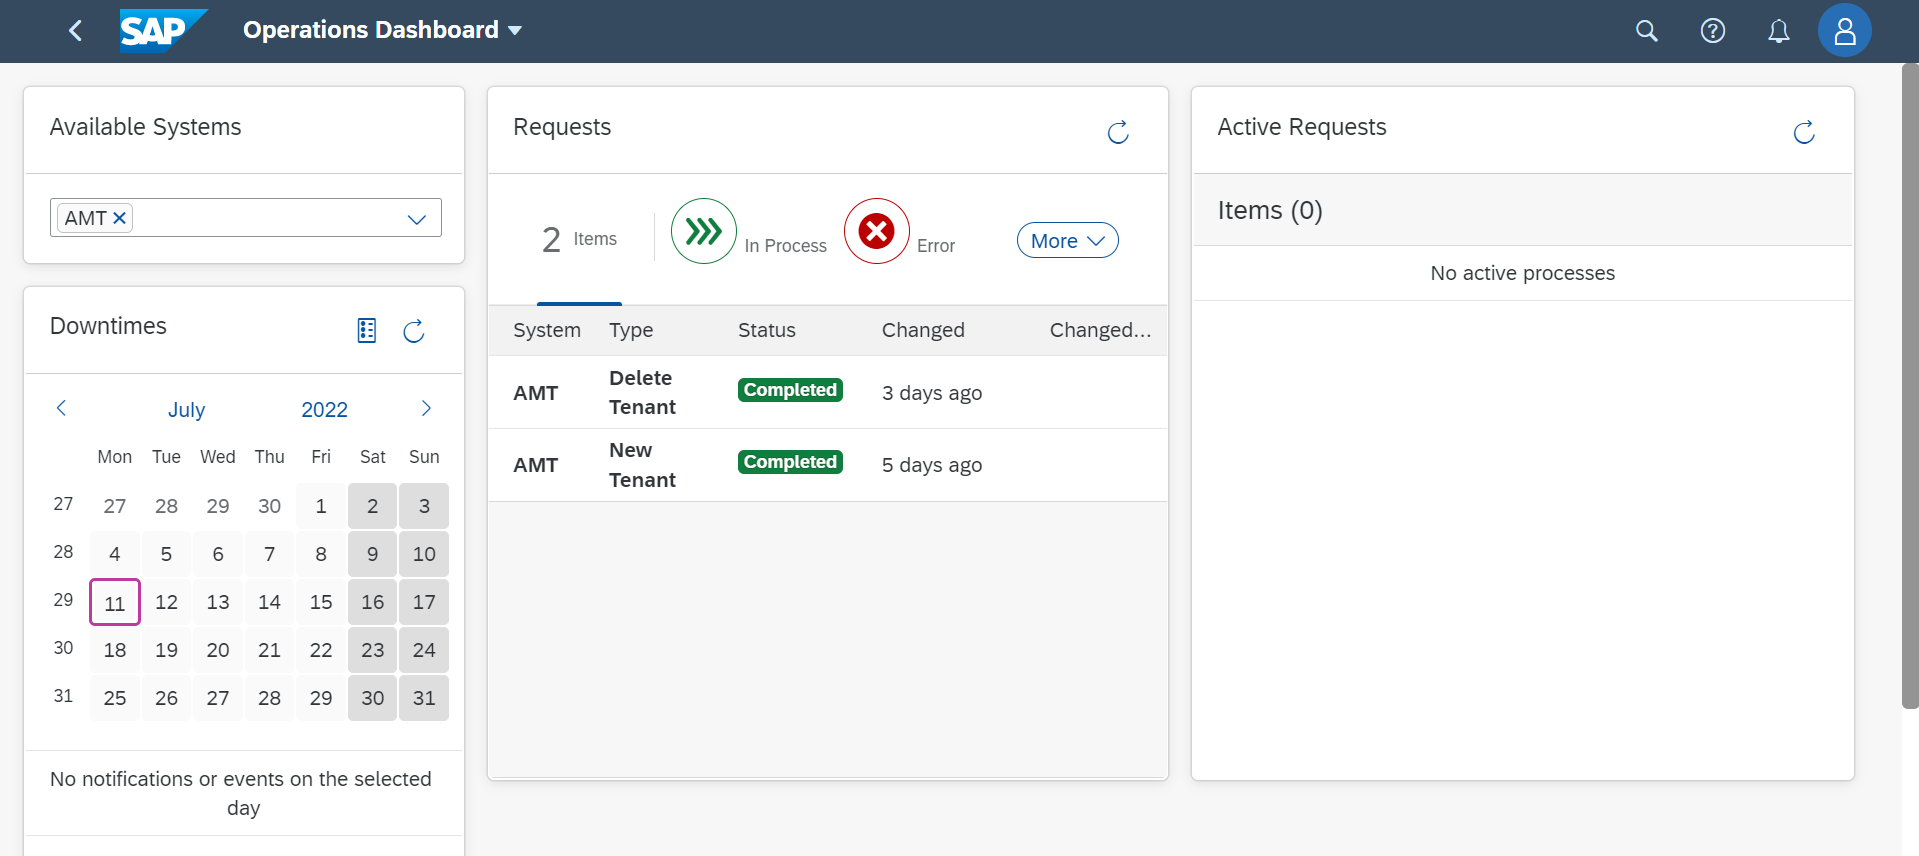1919x856 pixels.
Task: Select July 26 in the calendar
Action: [166, 698]
